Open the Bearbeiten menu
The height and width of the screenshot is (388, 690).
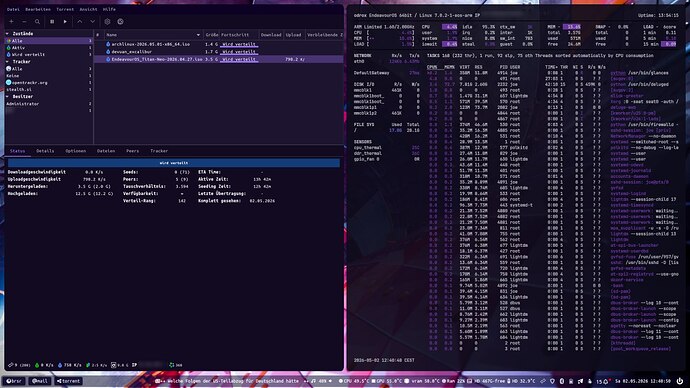pyautogui.click(x=38, y=9)
